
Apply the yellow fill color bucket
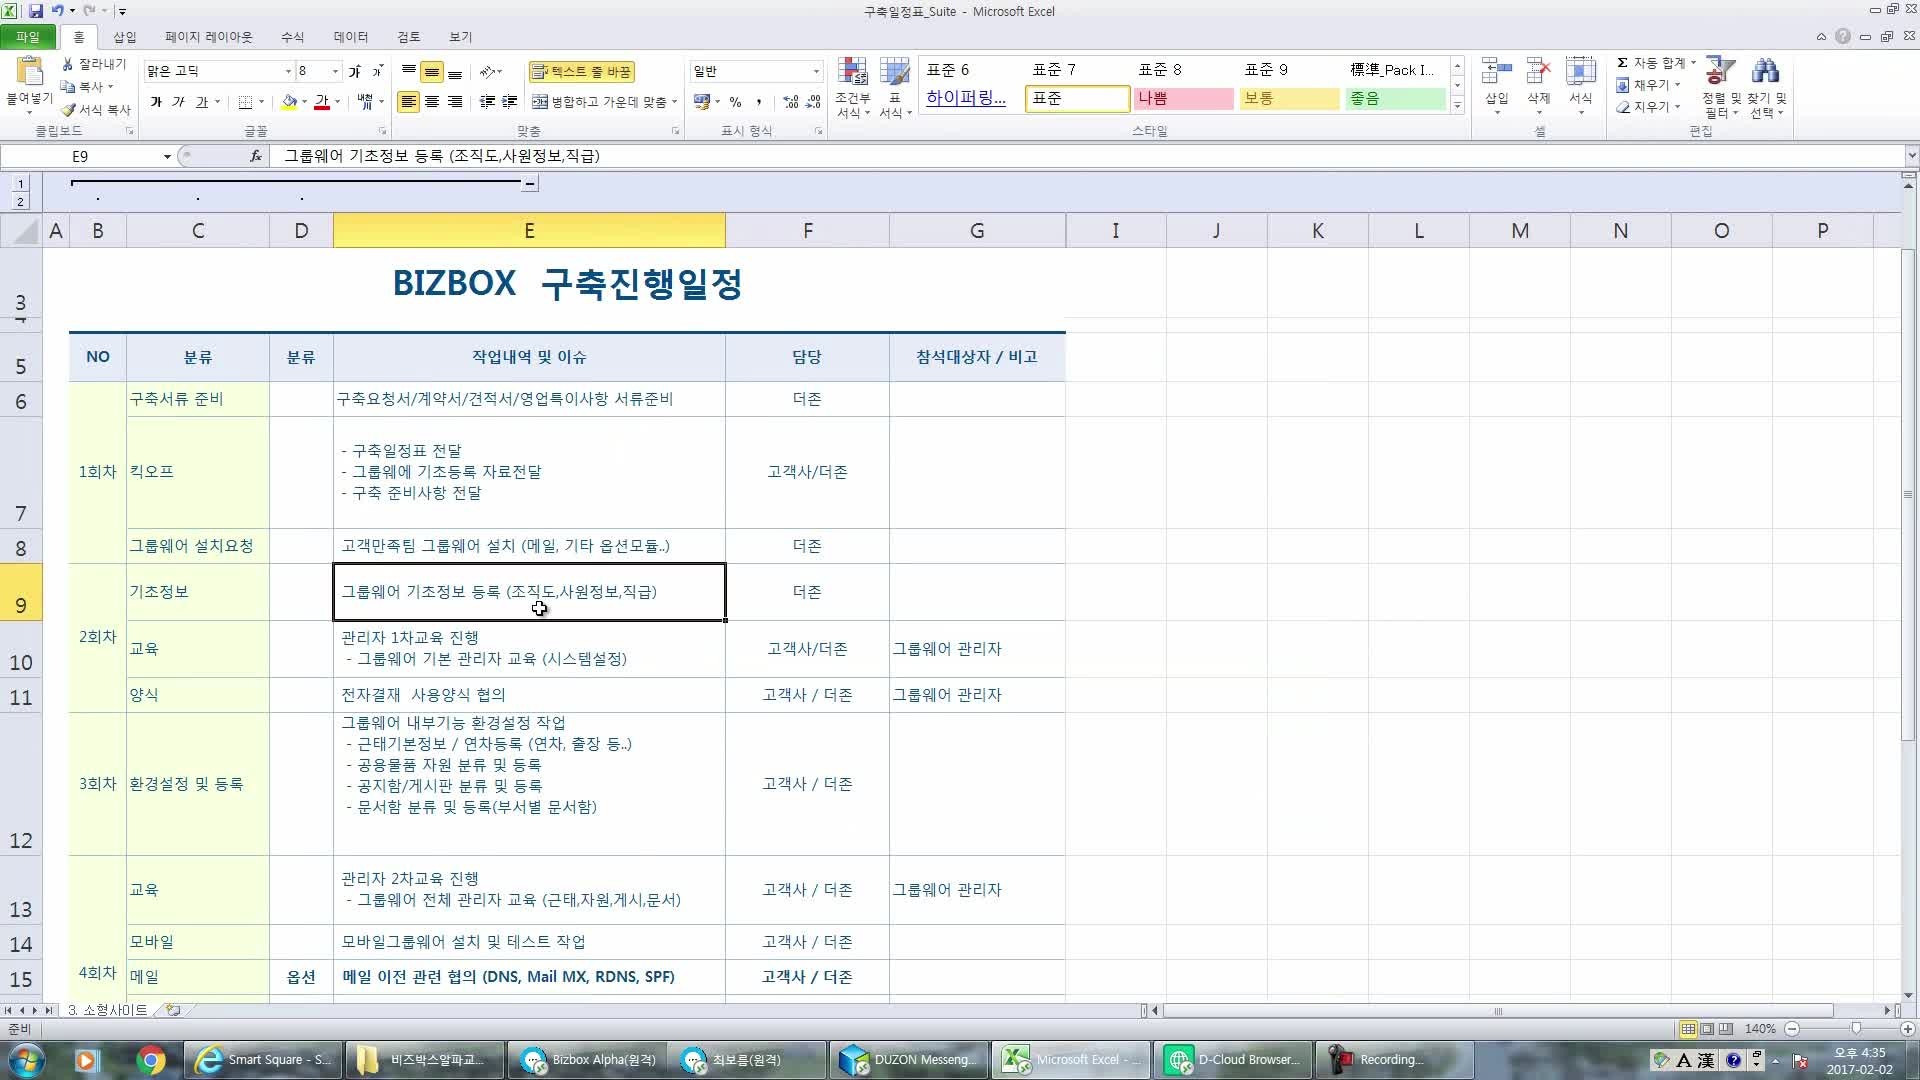pyautogui.click(x=289, y=102)
